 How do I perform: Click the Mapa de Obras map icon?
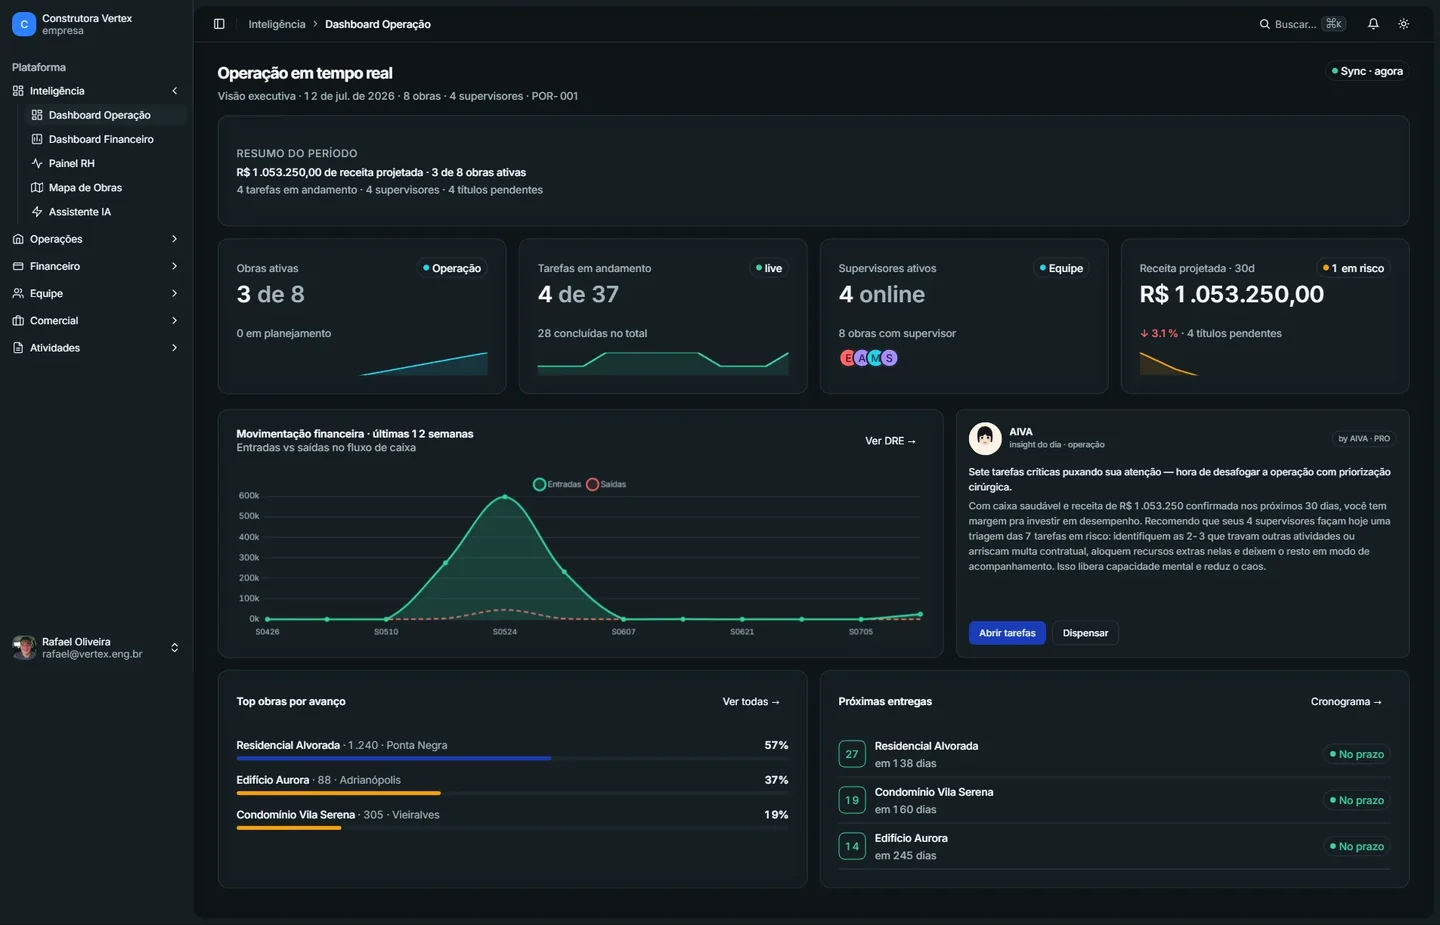(37, 187)
